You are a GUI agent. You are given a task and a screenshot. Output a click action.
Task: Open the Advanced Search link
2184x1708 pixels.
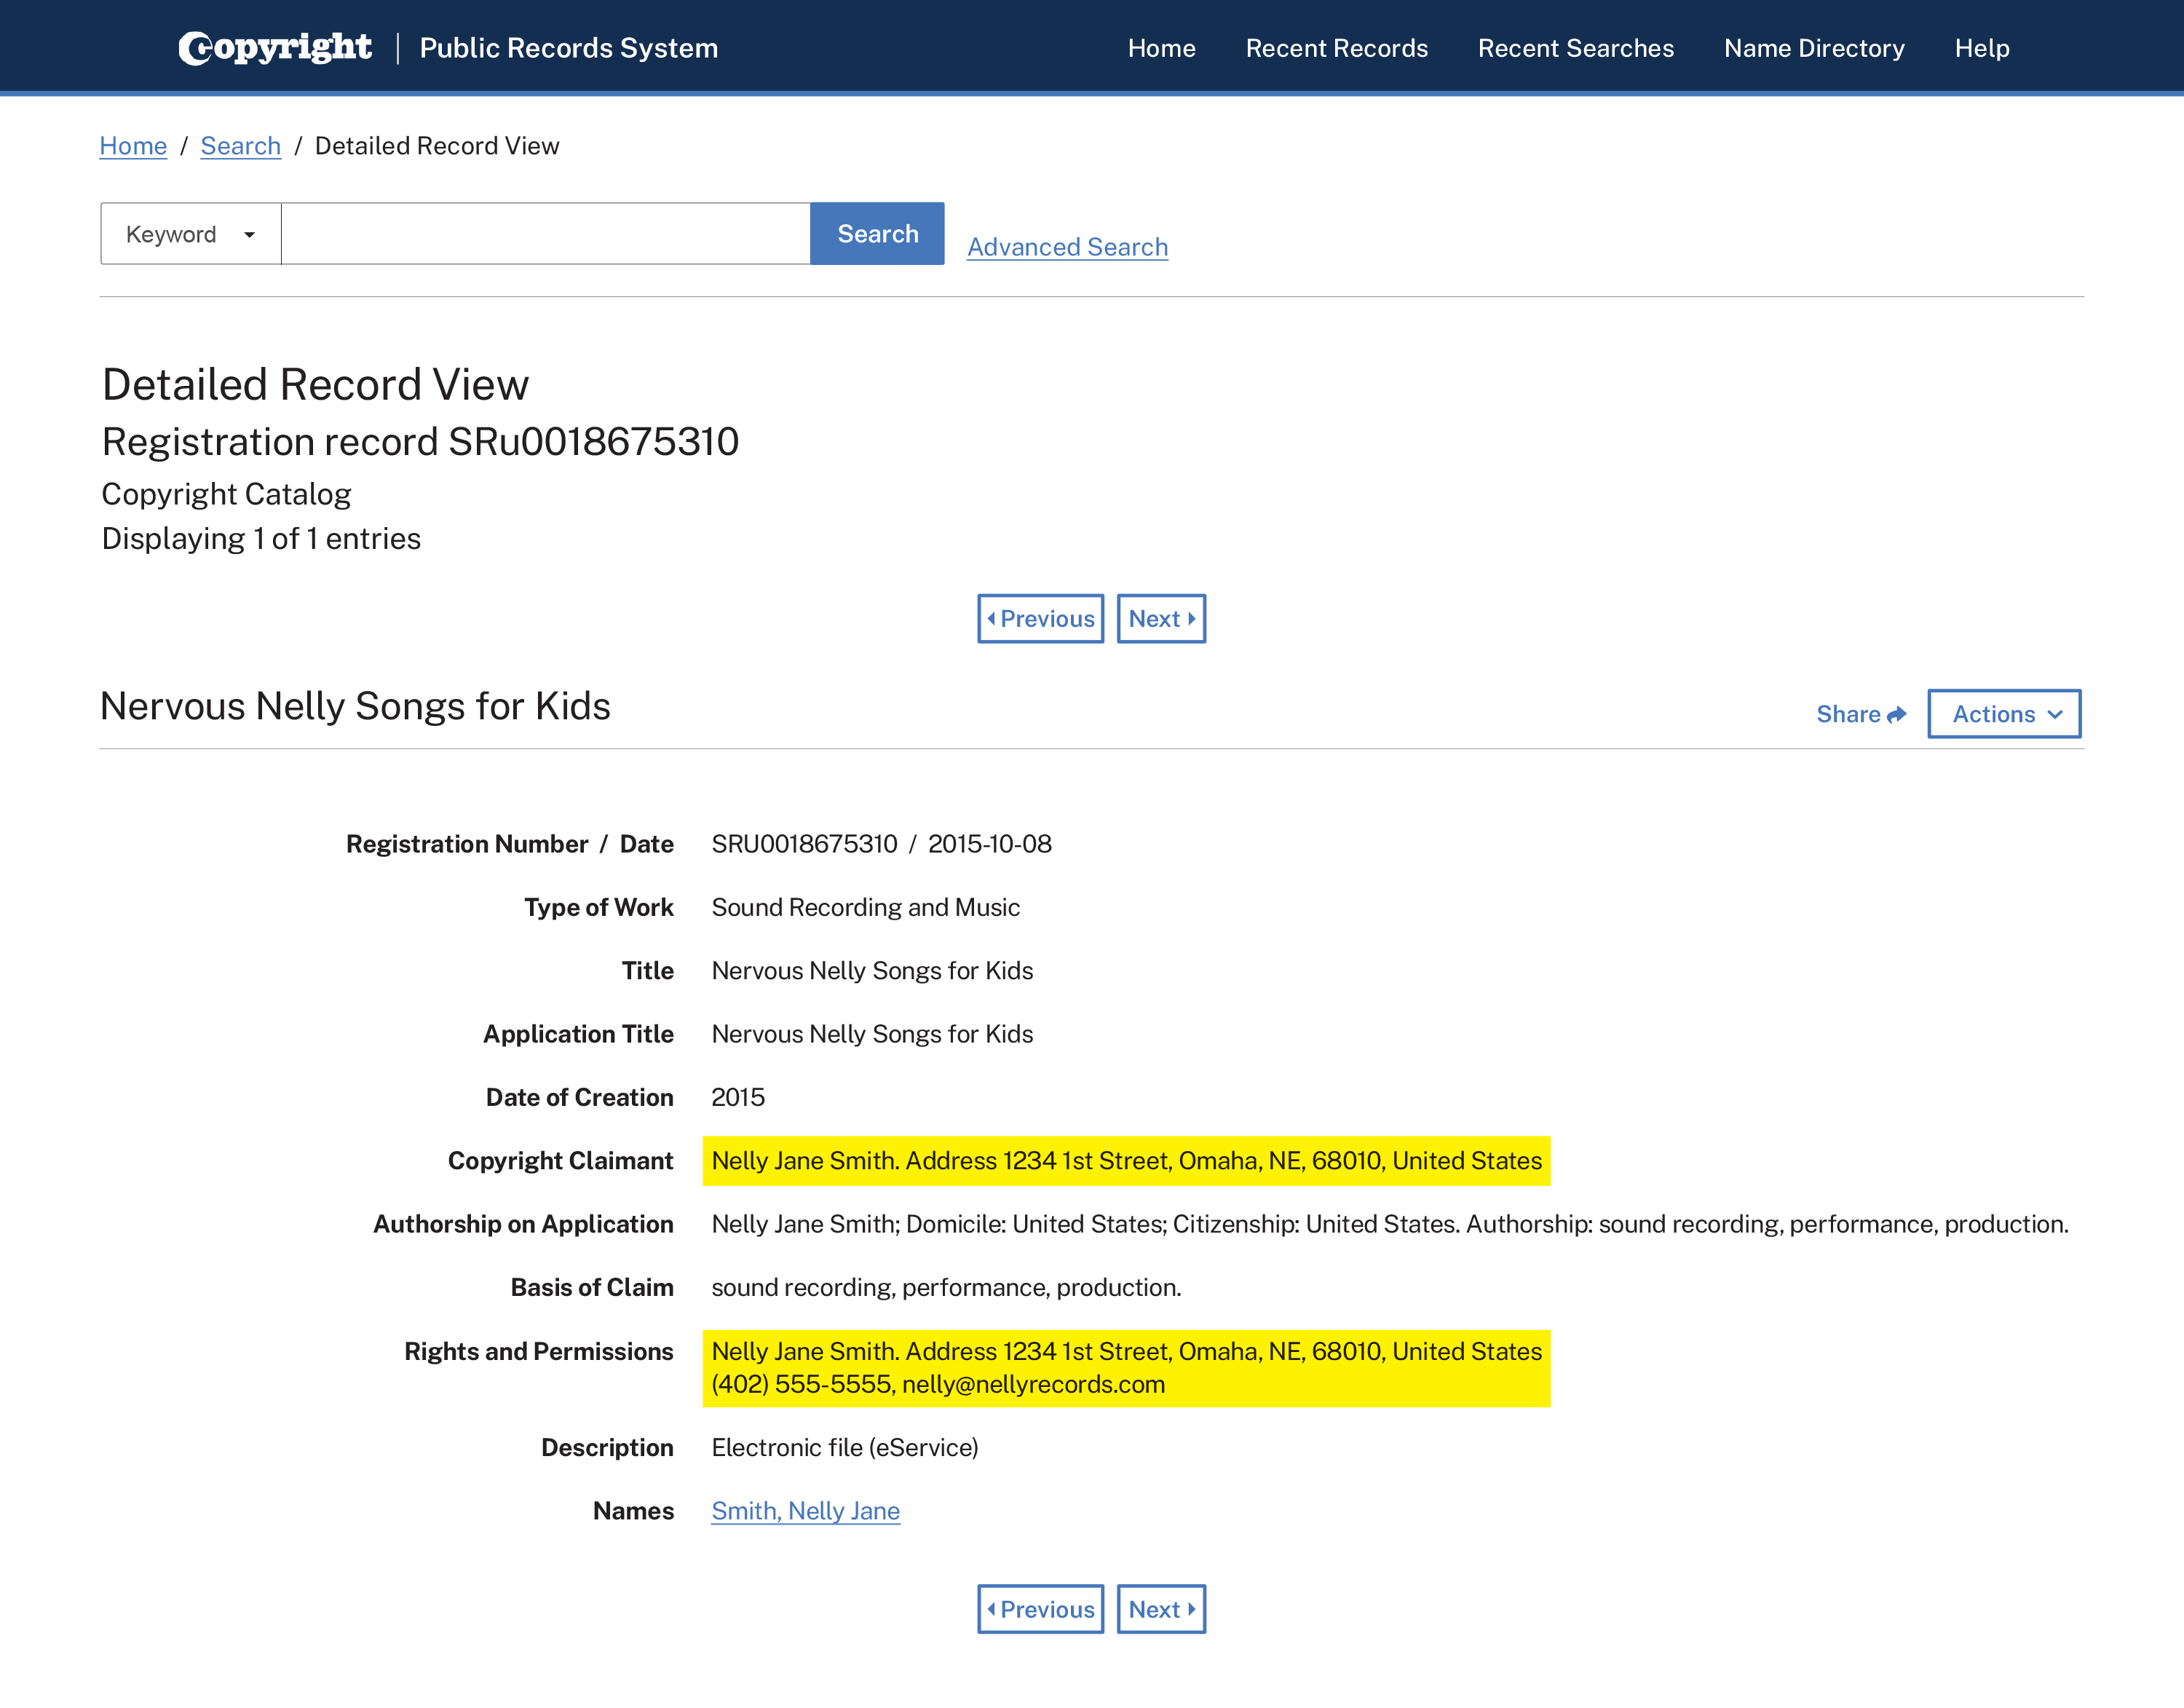[1067, 247]
